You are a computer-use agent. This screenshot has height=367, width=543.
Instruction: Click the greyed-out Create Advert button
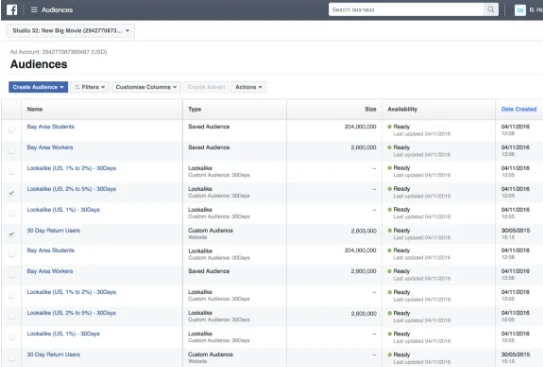(206, 87)
